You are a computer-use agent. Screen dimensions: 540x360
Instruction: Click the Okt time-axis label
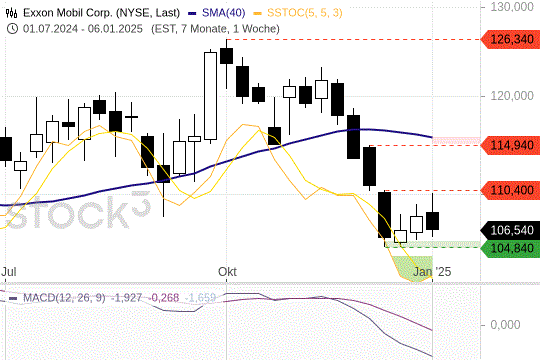point(227,271)
